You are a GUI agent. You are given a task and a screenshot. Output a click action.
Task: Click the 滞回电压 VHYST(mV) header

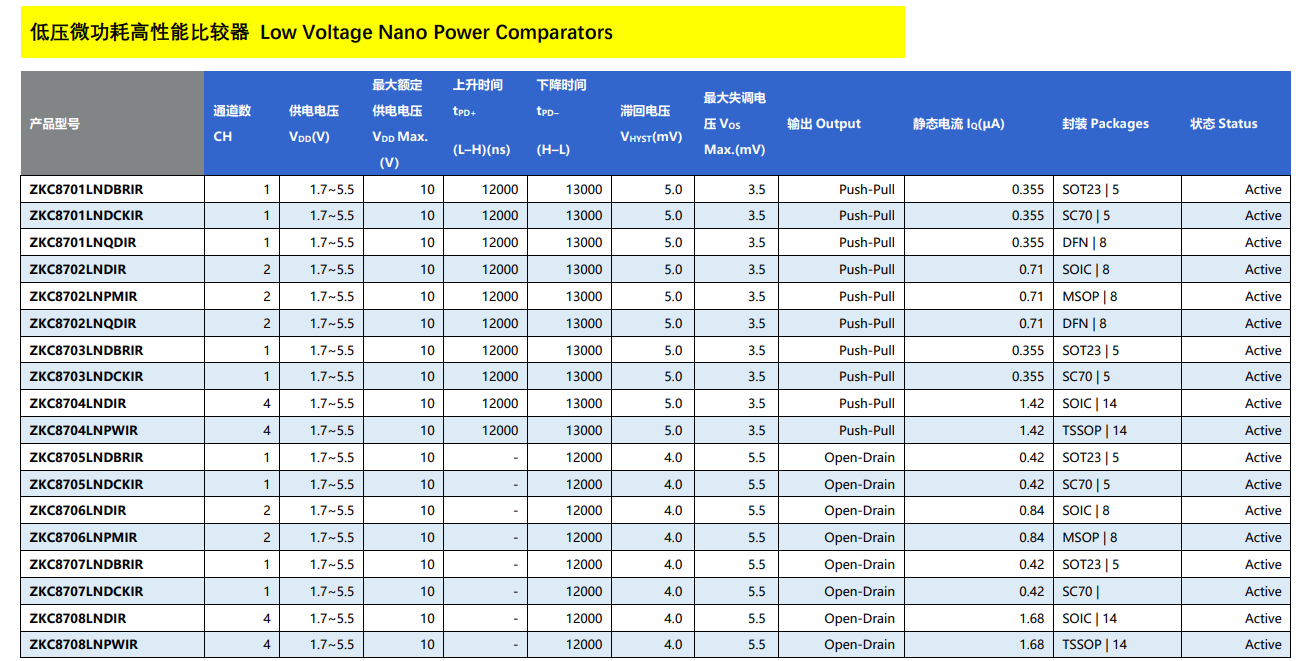click(651, 124)
